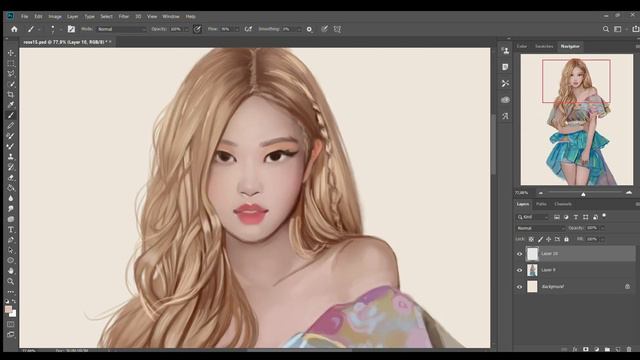The height and width of the screenshot is (360, 640).
Task: Open the layer Opacity dropdown arrow
Action: coord(602,228)
